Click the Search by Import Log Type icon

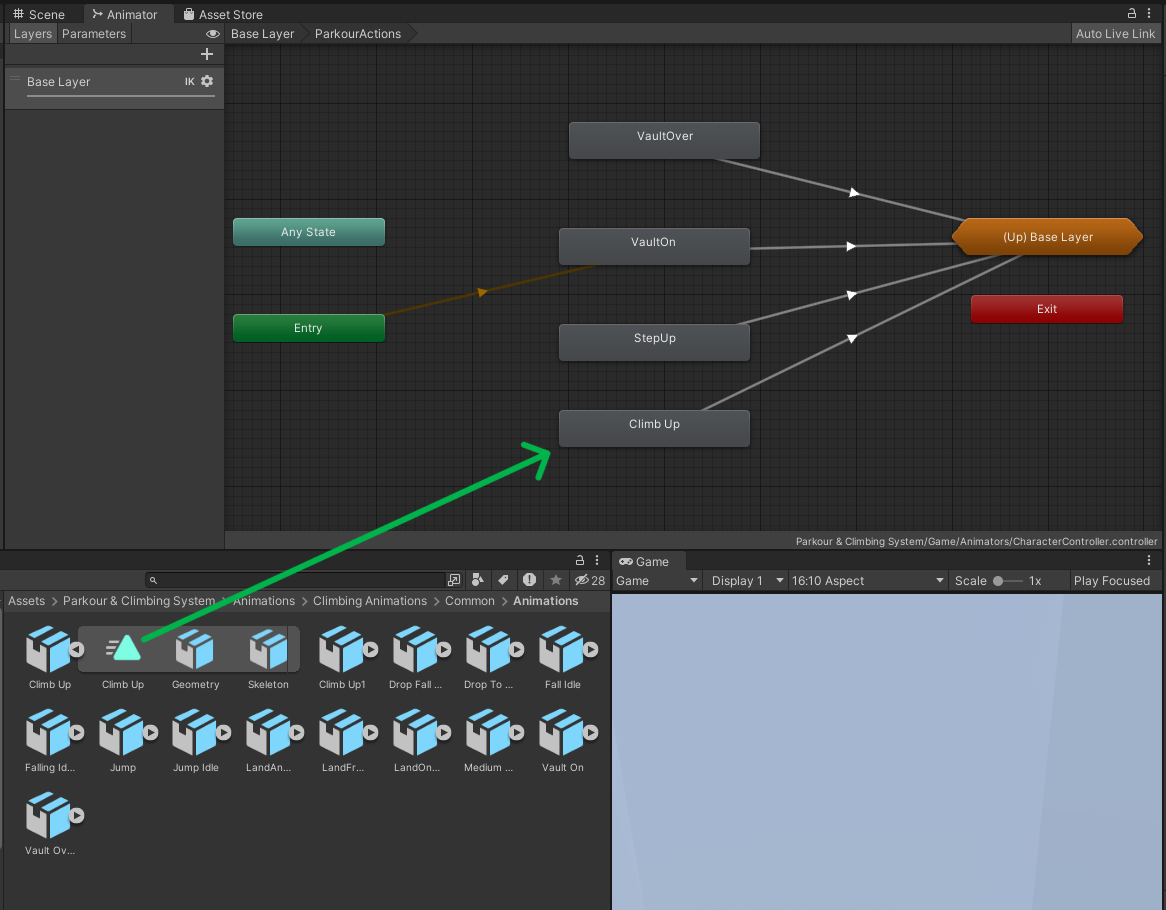tap(529, 580)
